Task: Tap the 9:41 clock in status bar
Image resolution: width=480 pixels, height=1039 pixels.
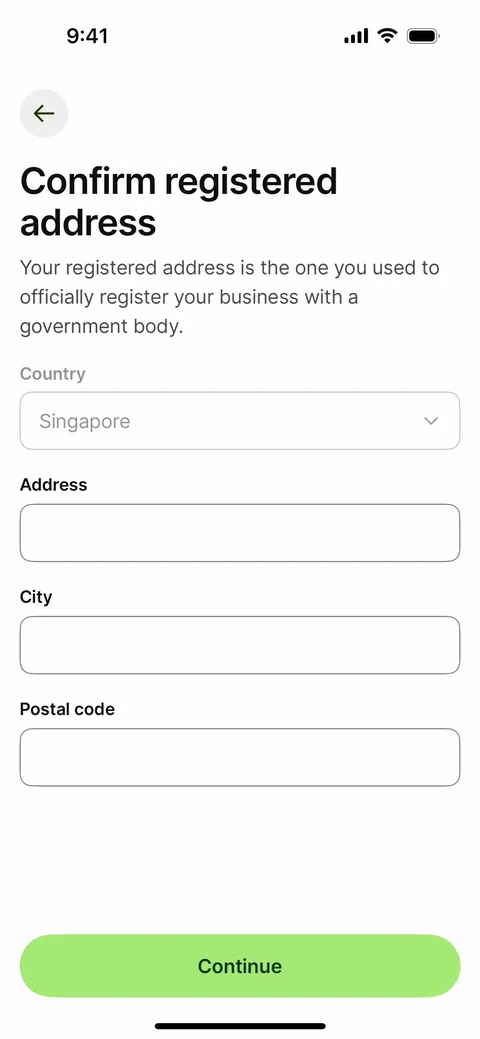Action: pos(87,36)
